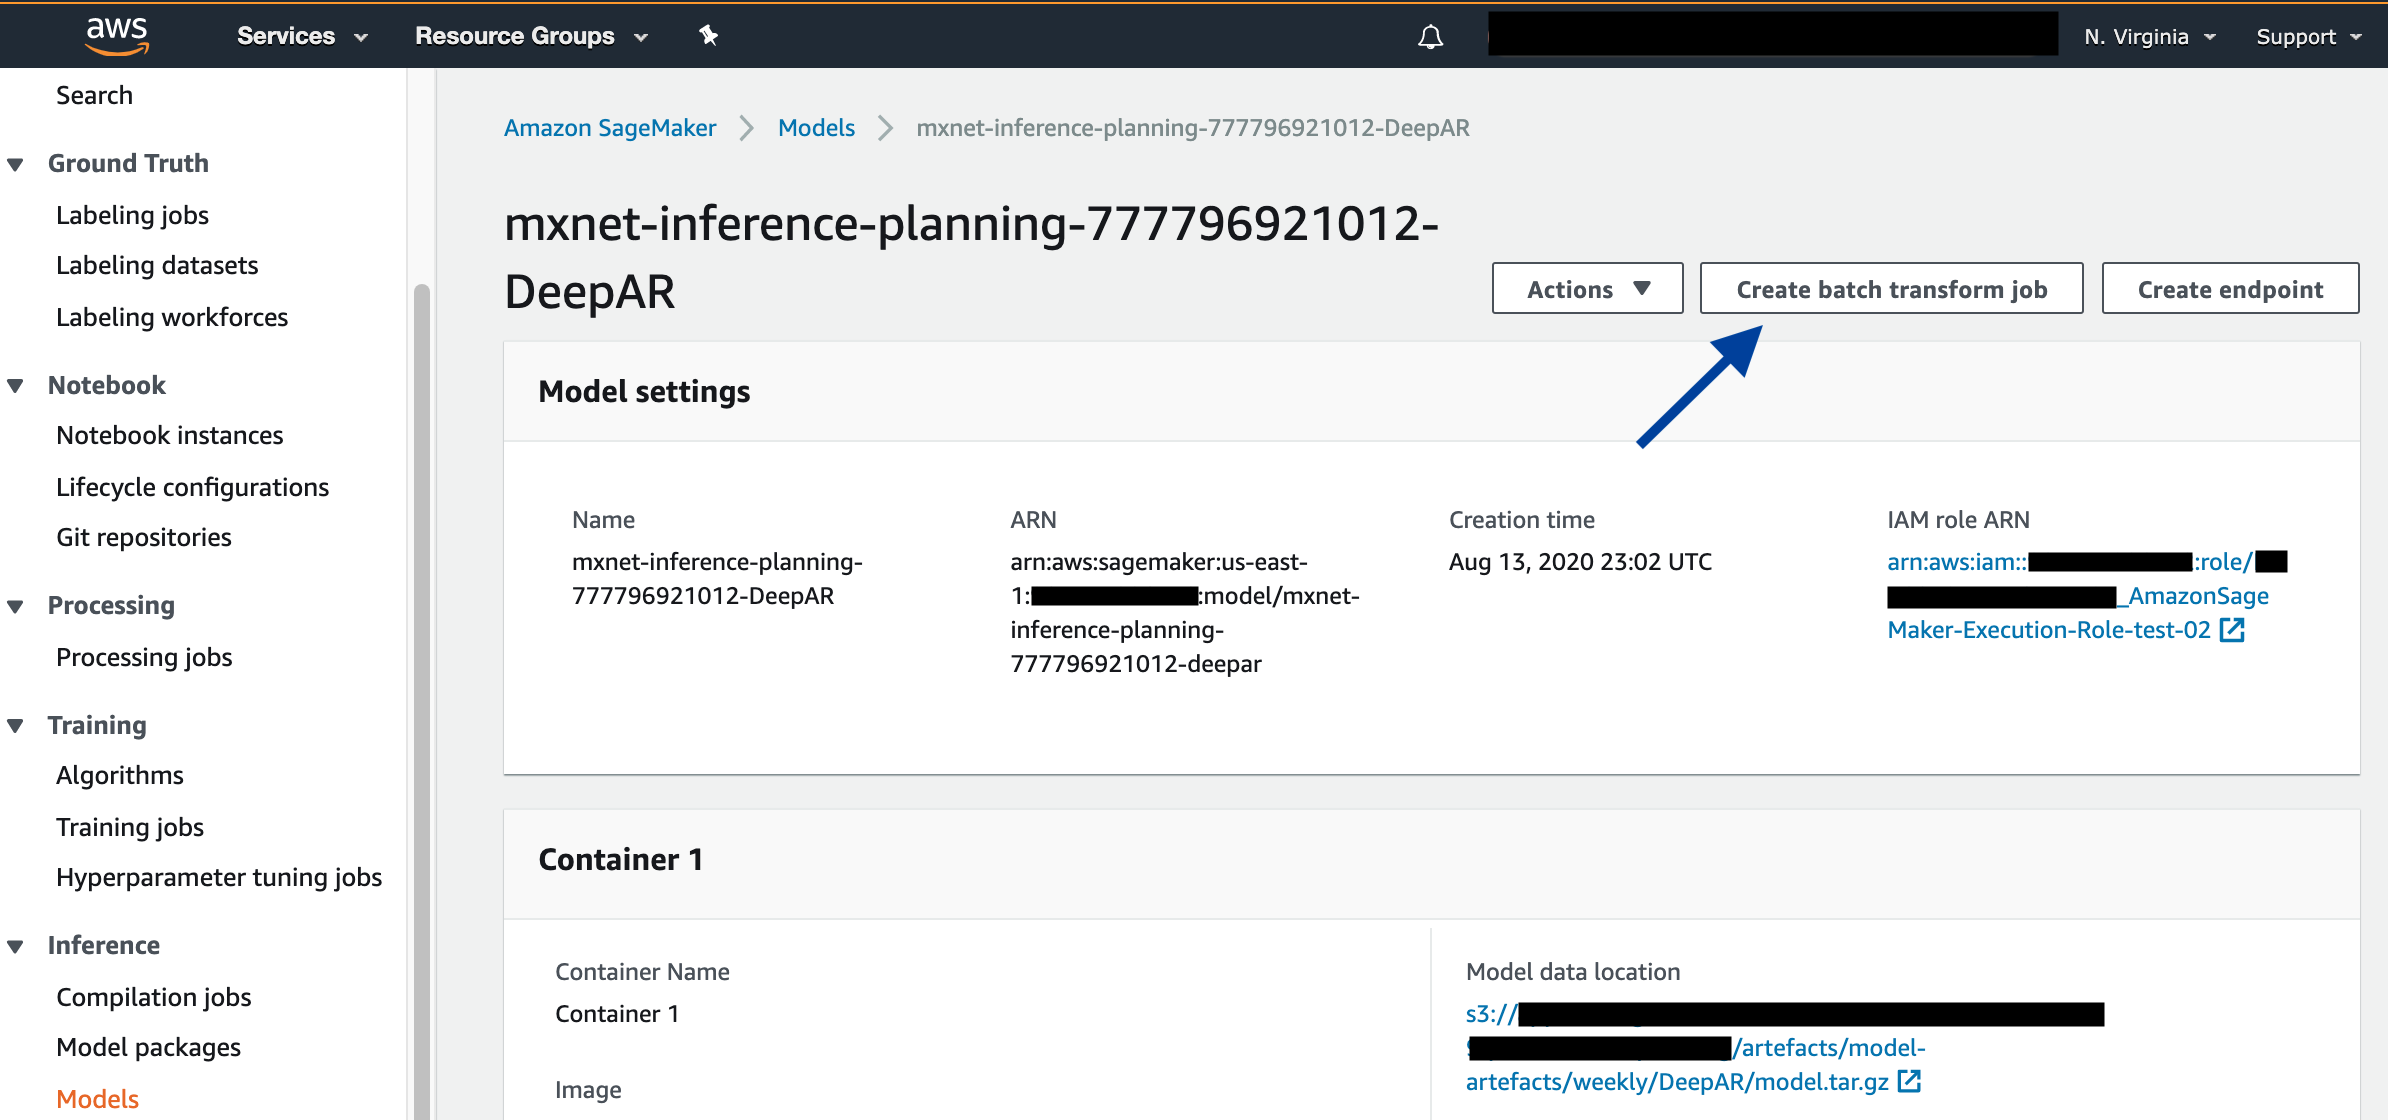Open IAM role external link icon

tap(2232, 630)
